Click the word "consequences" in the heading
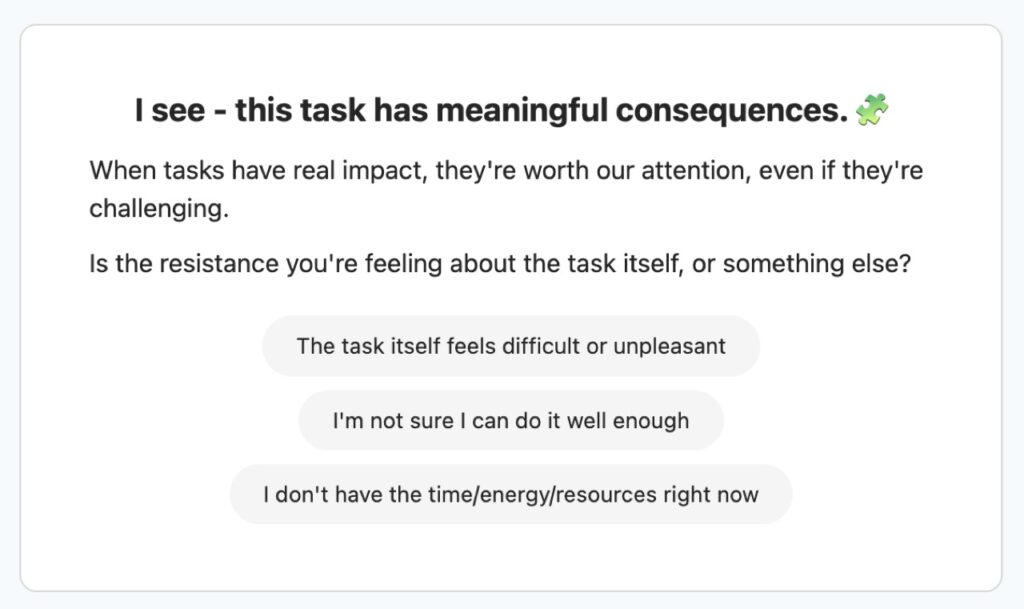The width and height of the screenshot is (1024, 609). tap(730, 111)
